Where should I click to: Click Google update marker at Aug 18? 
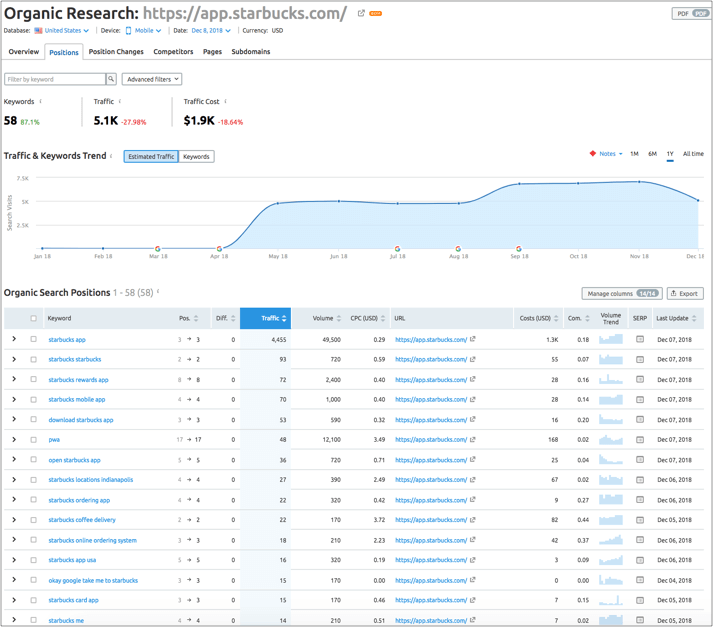[458, 249]
